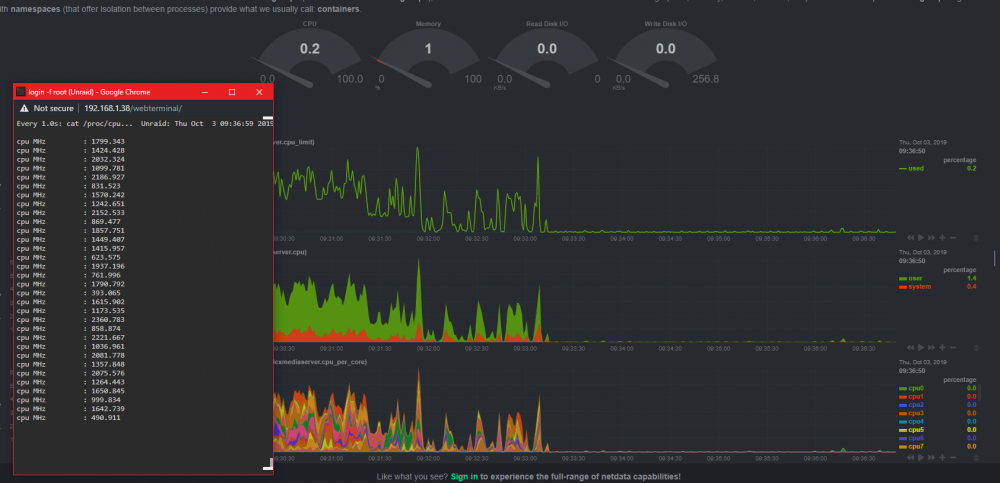Viewport: 1000px width, 483px height.
Task: Click the cpu_per_core chart title
Action: 320,362
